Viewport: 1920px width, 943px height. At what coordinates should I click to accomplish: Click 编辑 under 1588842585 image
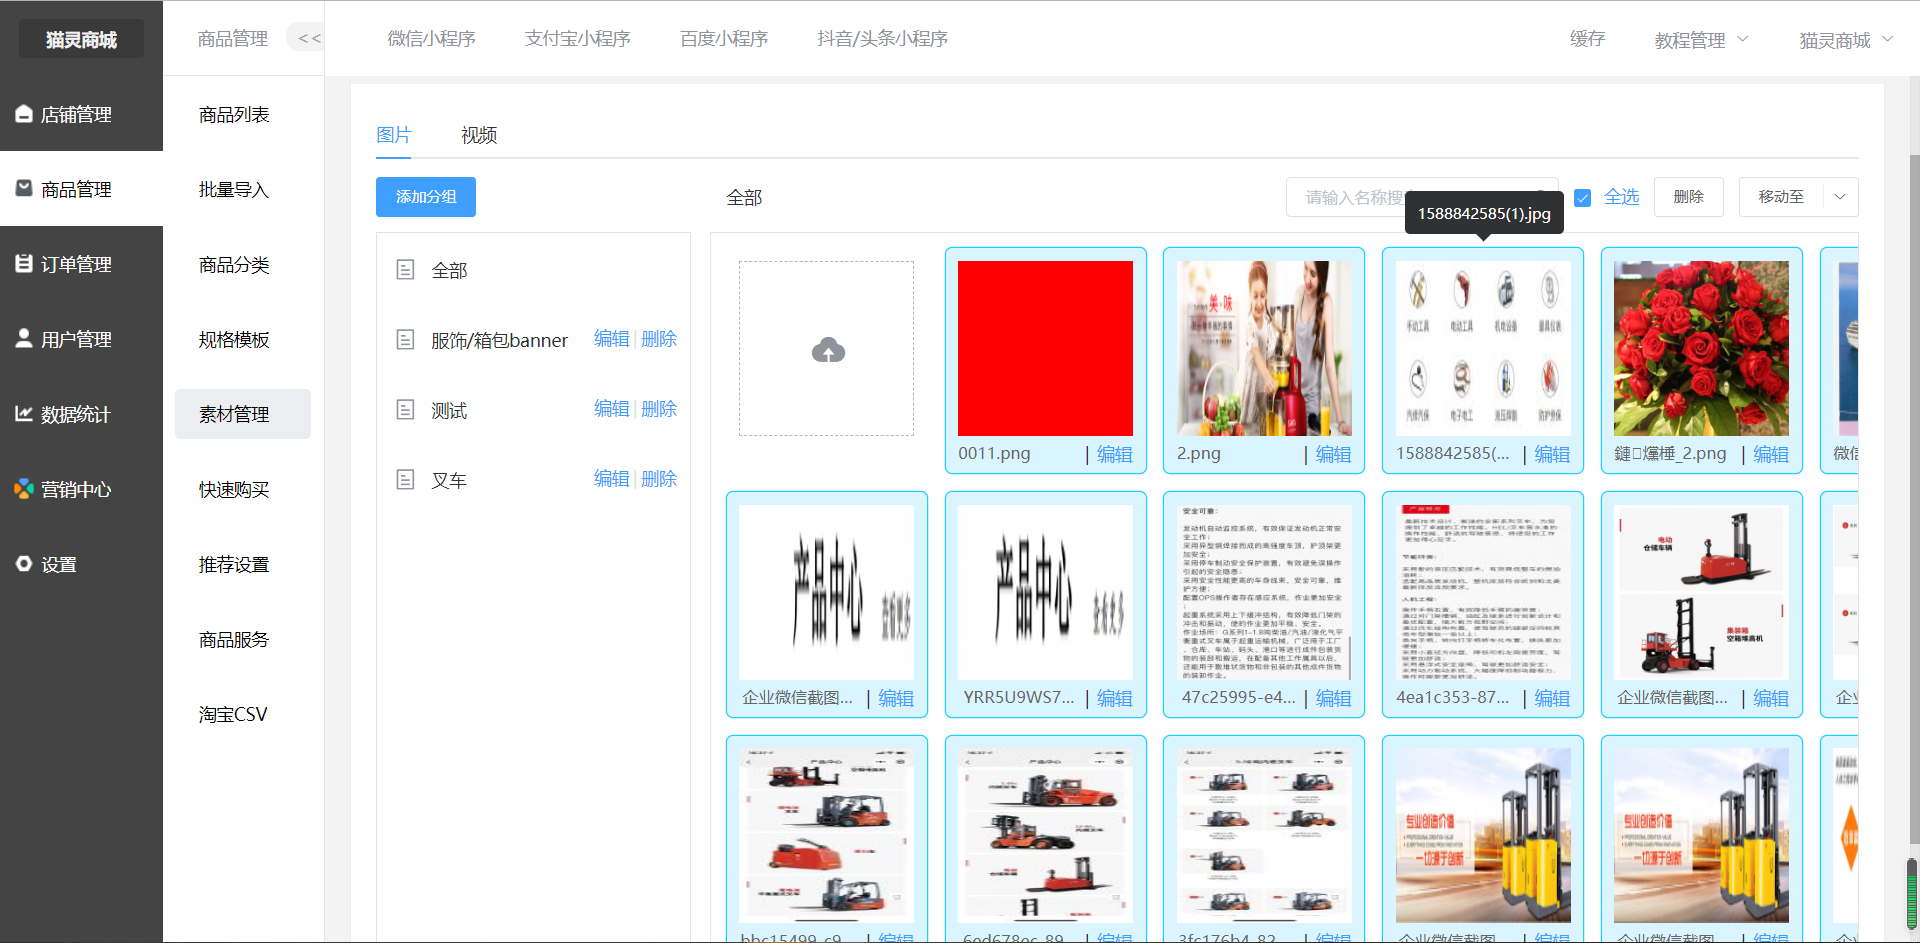(x=1552, y=454)
